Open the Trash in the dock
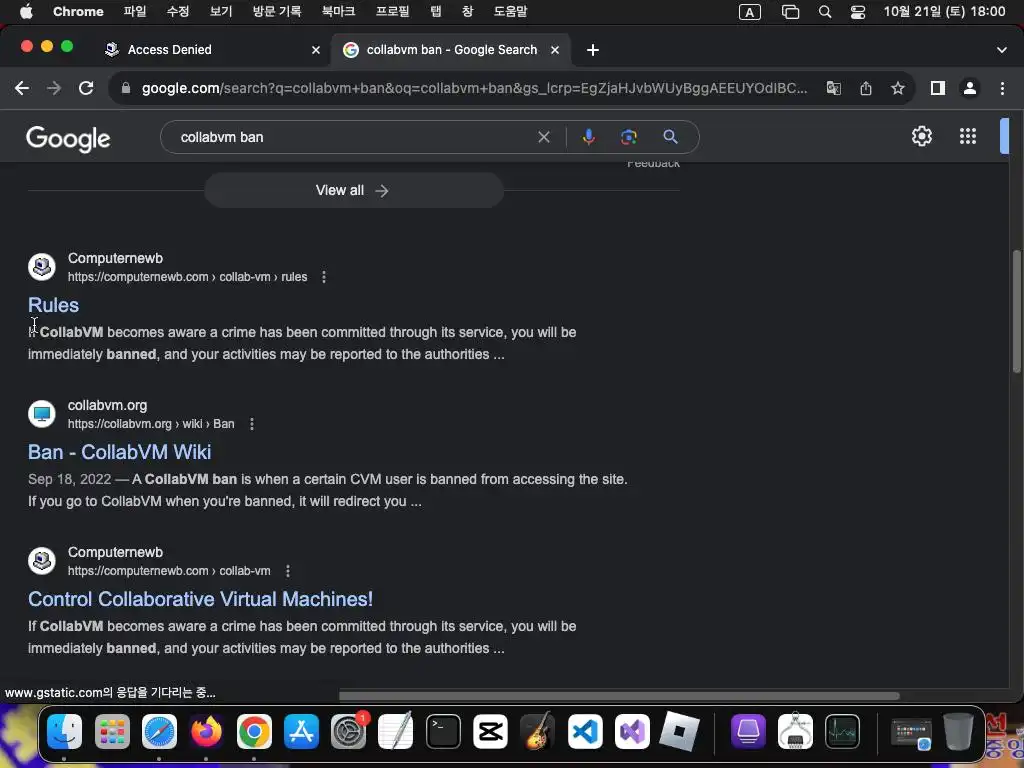1024x768 pixels. tap(958, 731)
